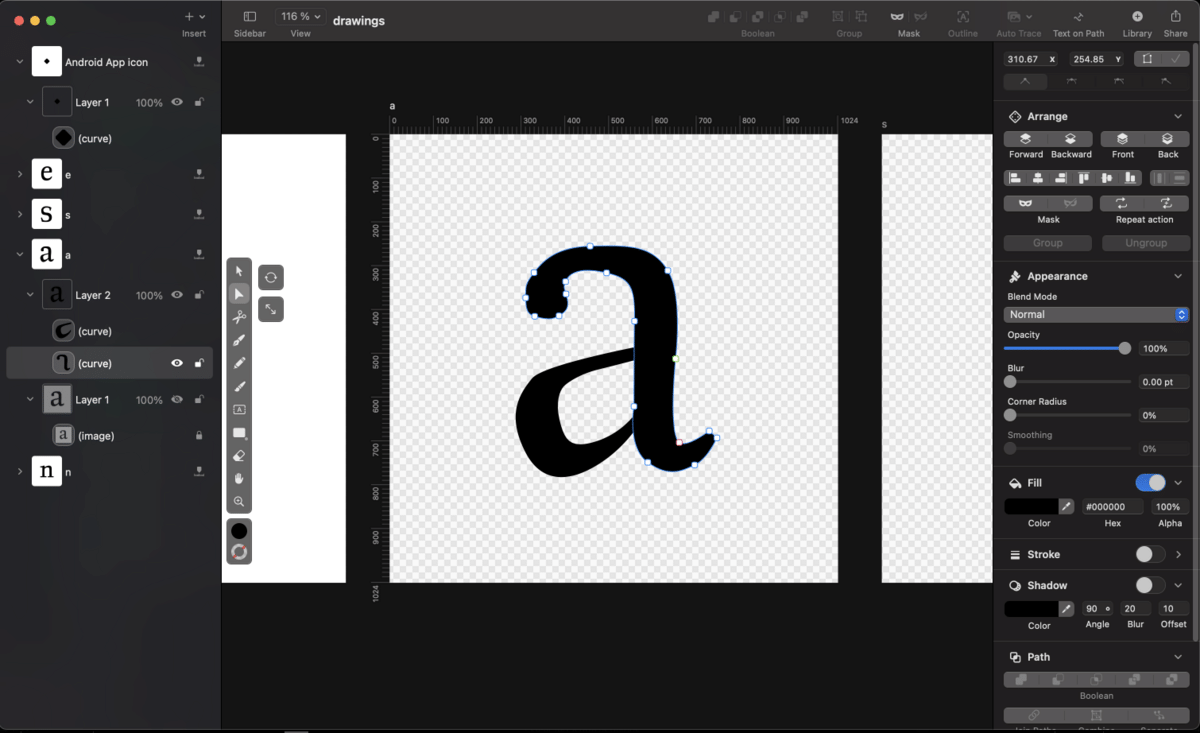The image size is (1200, 733).
Task: Click the Hex #000000 field
Action: (1113, 507)
